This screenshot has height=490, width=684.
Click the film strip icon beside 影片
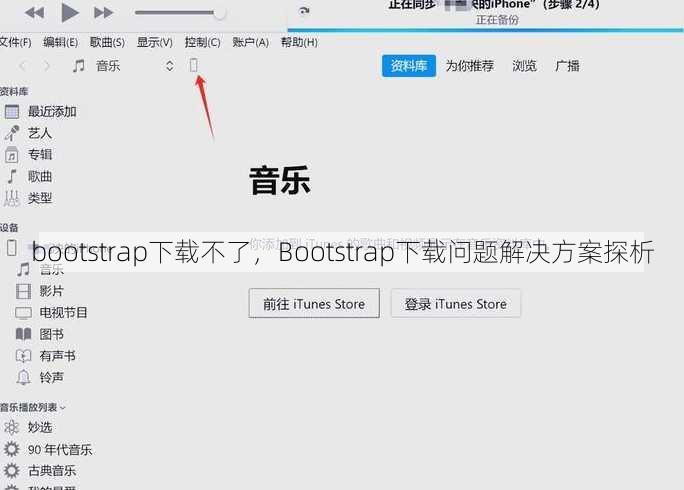tap(24, 291)
